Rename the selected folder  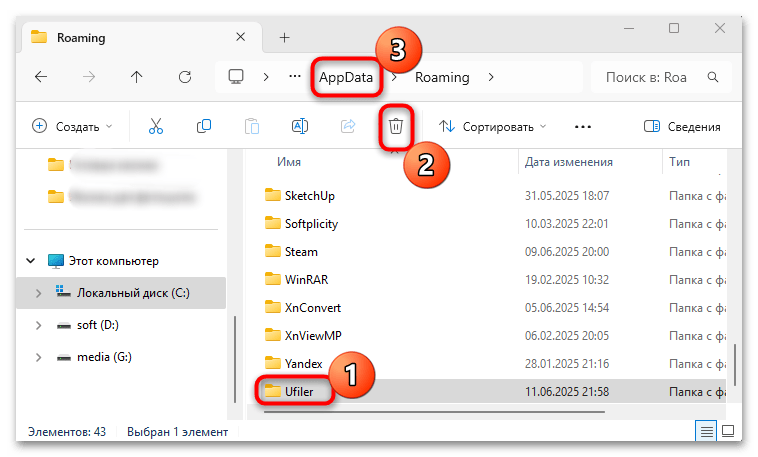click(300, 126)
